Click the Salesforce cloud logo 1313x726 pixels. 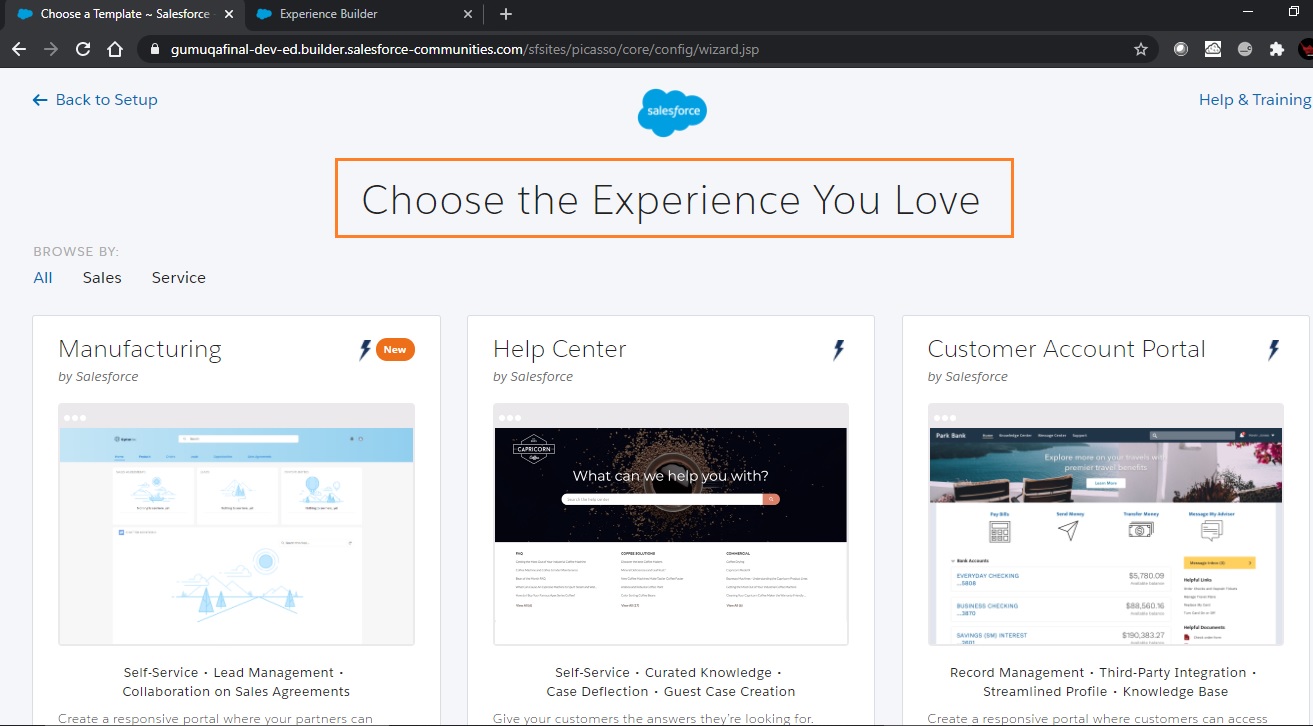tap(672, 112)
